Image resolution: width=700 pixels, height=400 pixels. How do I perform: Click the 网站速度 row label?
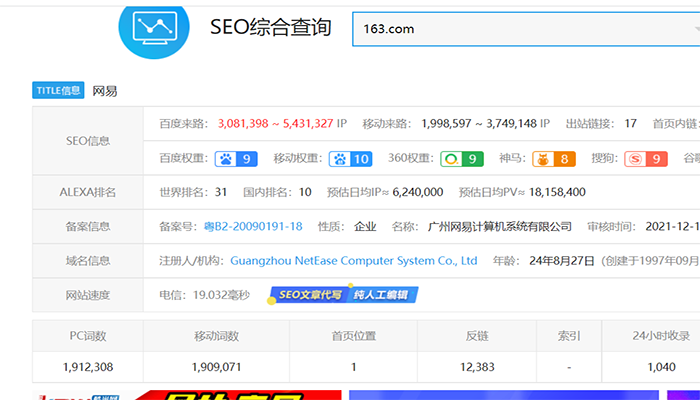pyautogui.click(x=88, y=295)
